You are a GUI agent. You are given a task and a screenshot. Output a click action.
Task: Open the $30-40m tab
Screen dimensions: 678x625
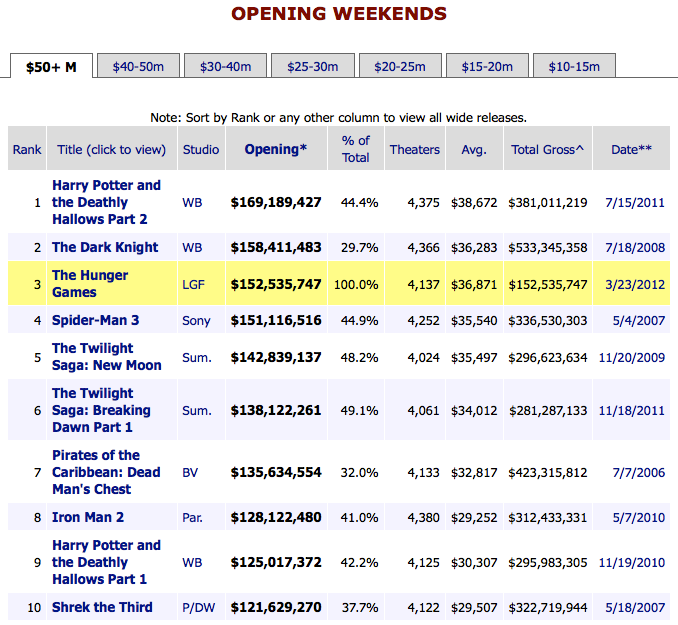coord(227,67)
